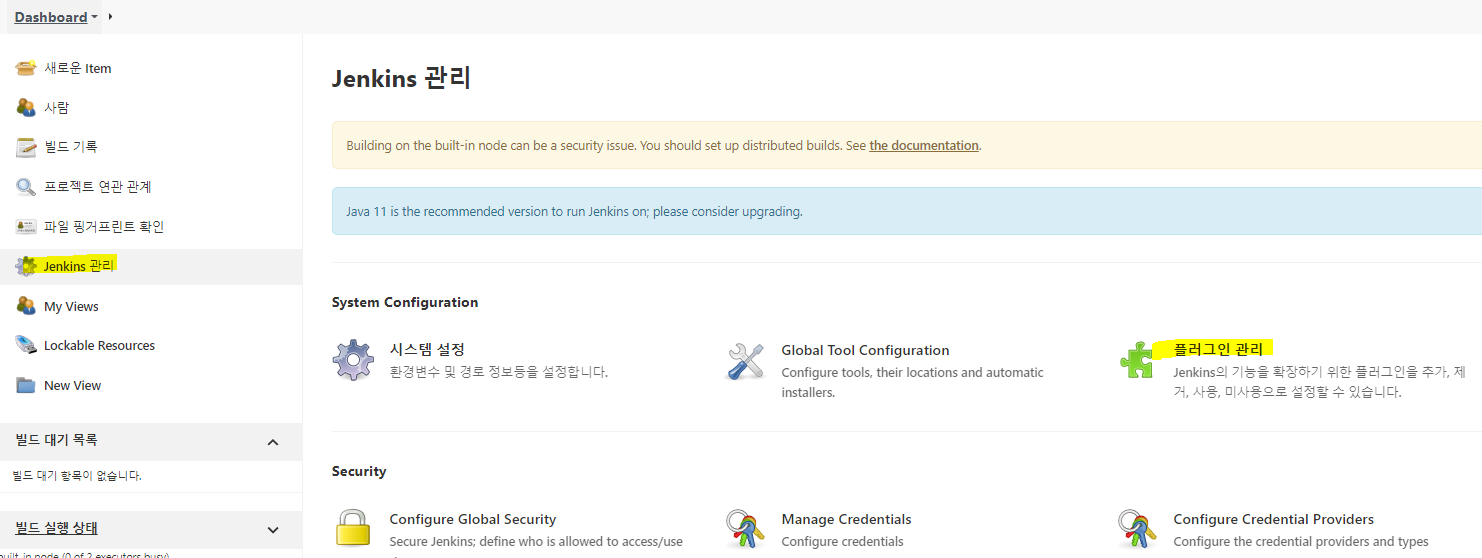Click the 파일 핑거프린트 확인 icon
Screen dimensions: 1482x558
click(26, 227)
